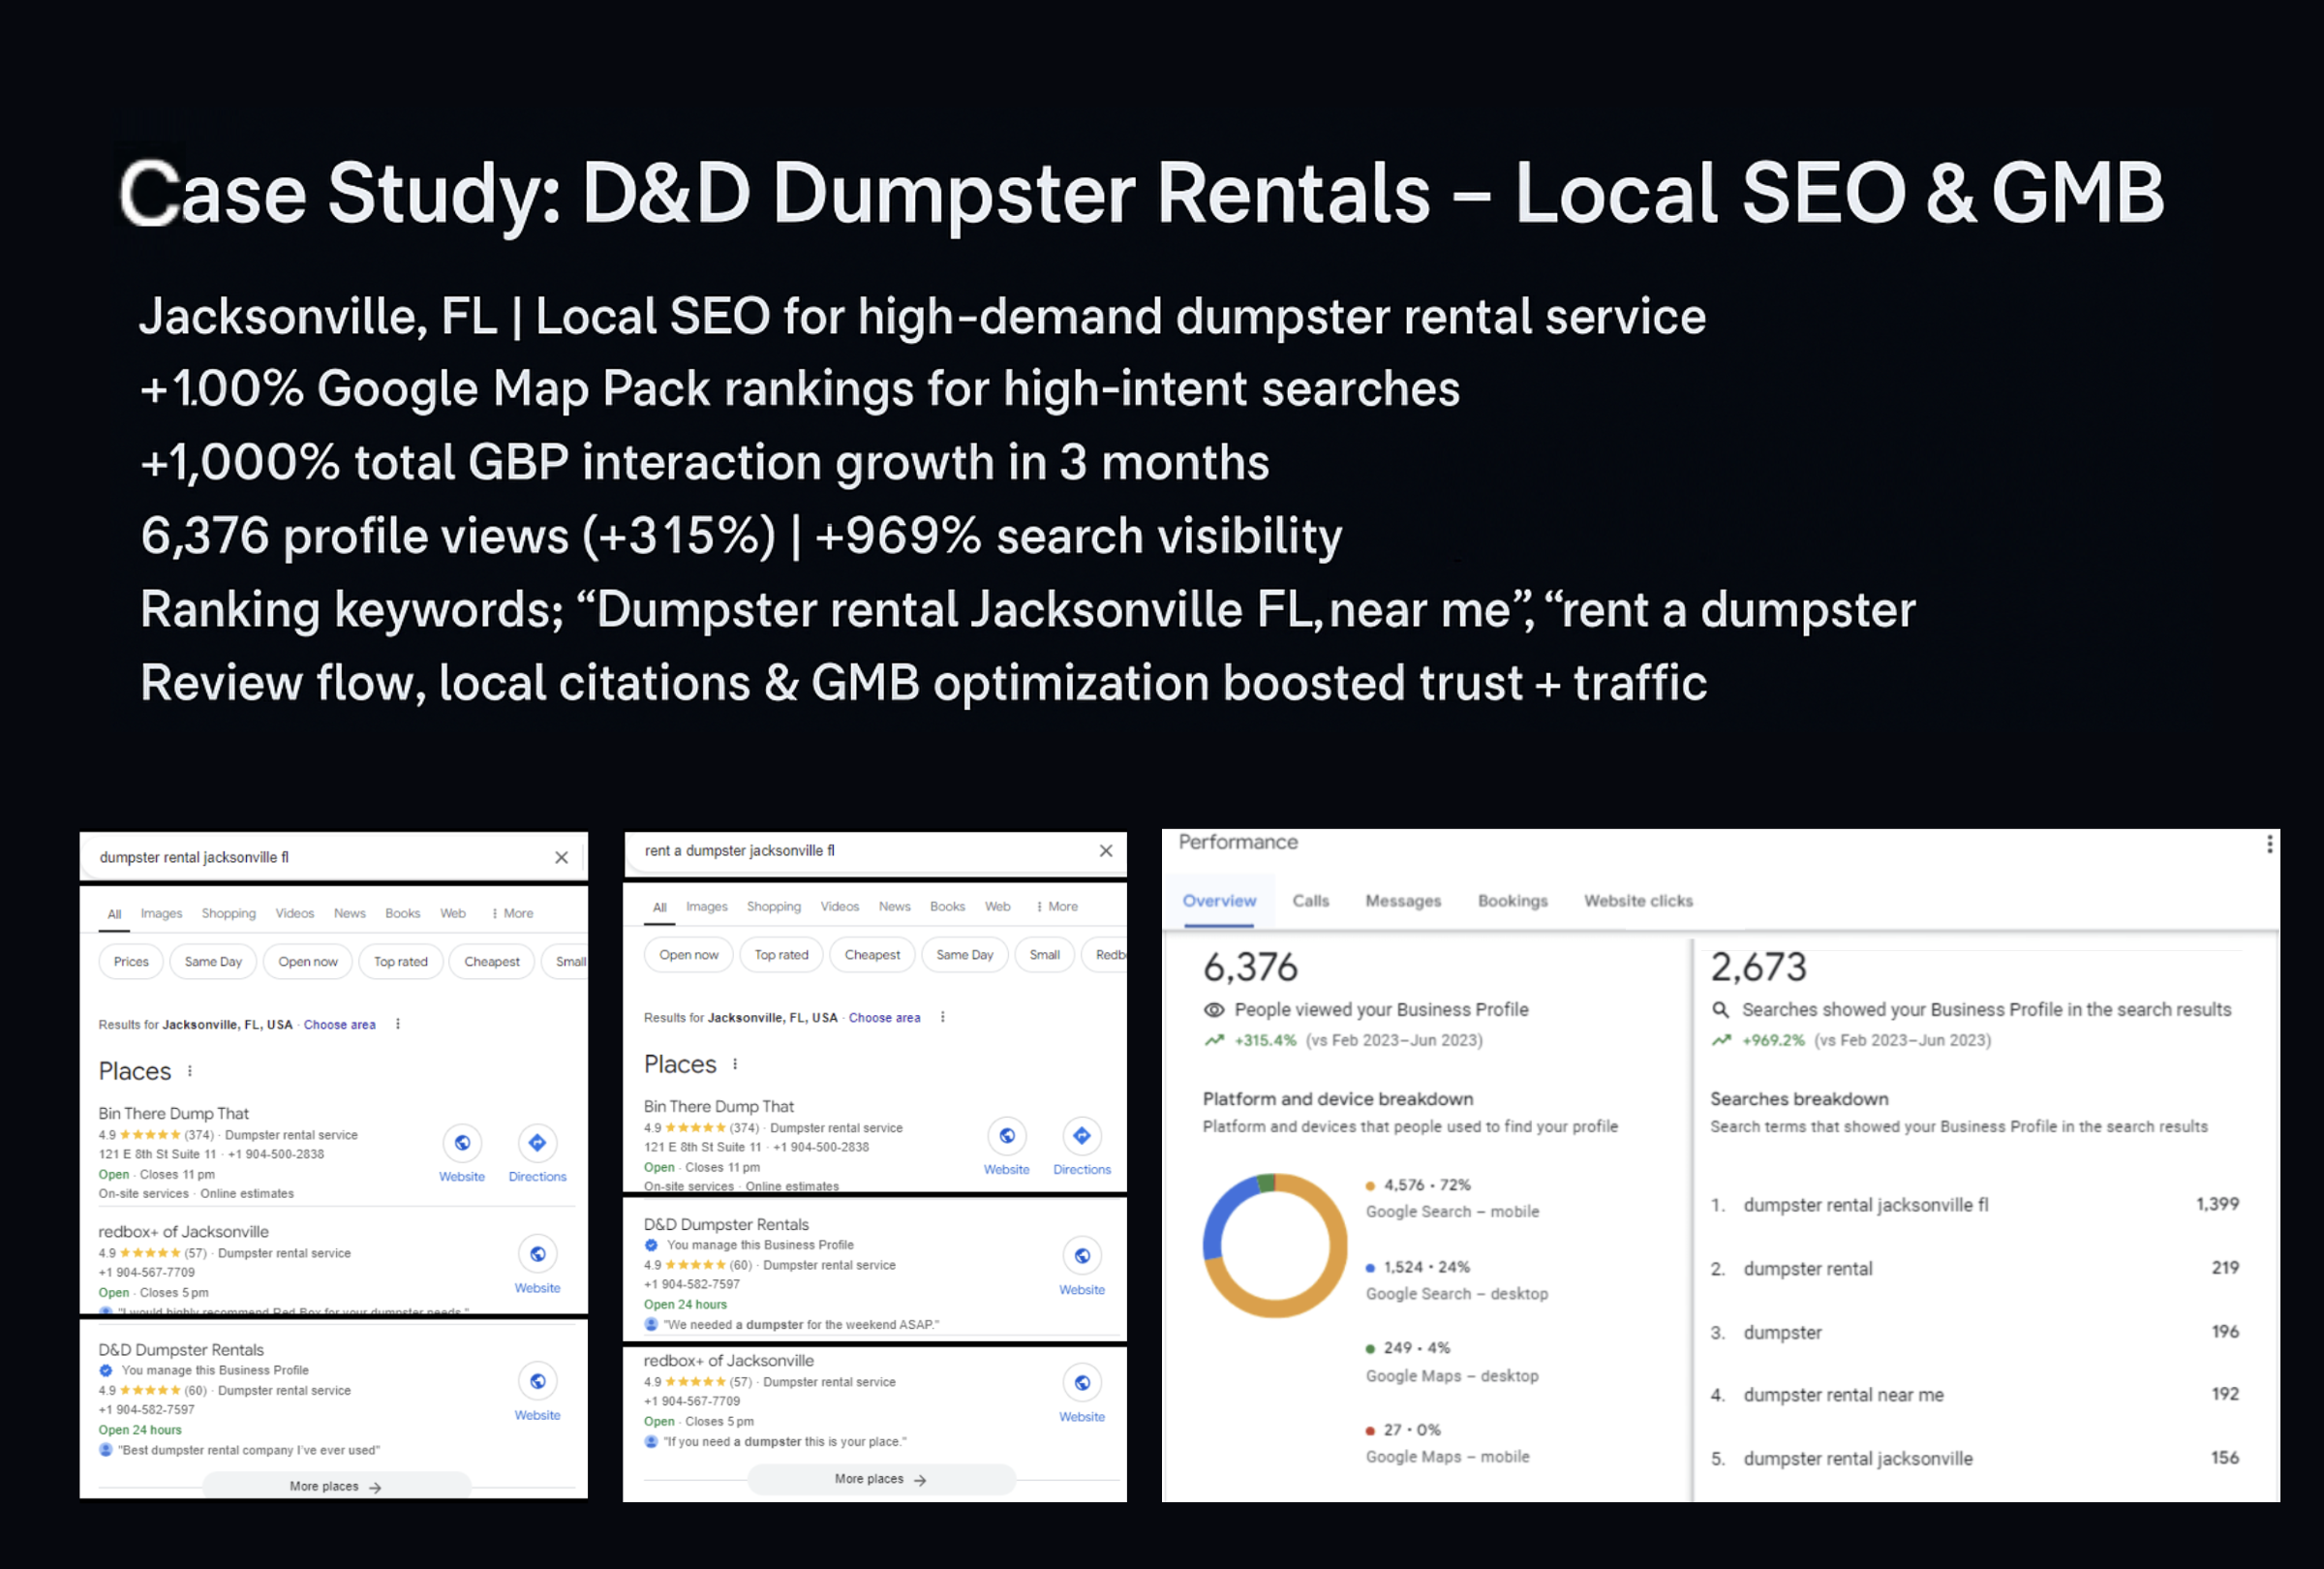Toggle Cheapest filter chip in middle panel
2324x1569 pixels.
[x=872, y=954]
